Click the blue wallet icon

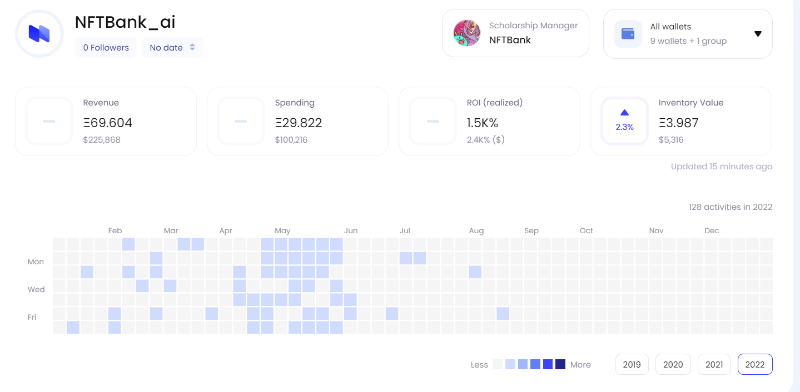click(x=628, y=34)
